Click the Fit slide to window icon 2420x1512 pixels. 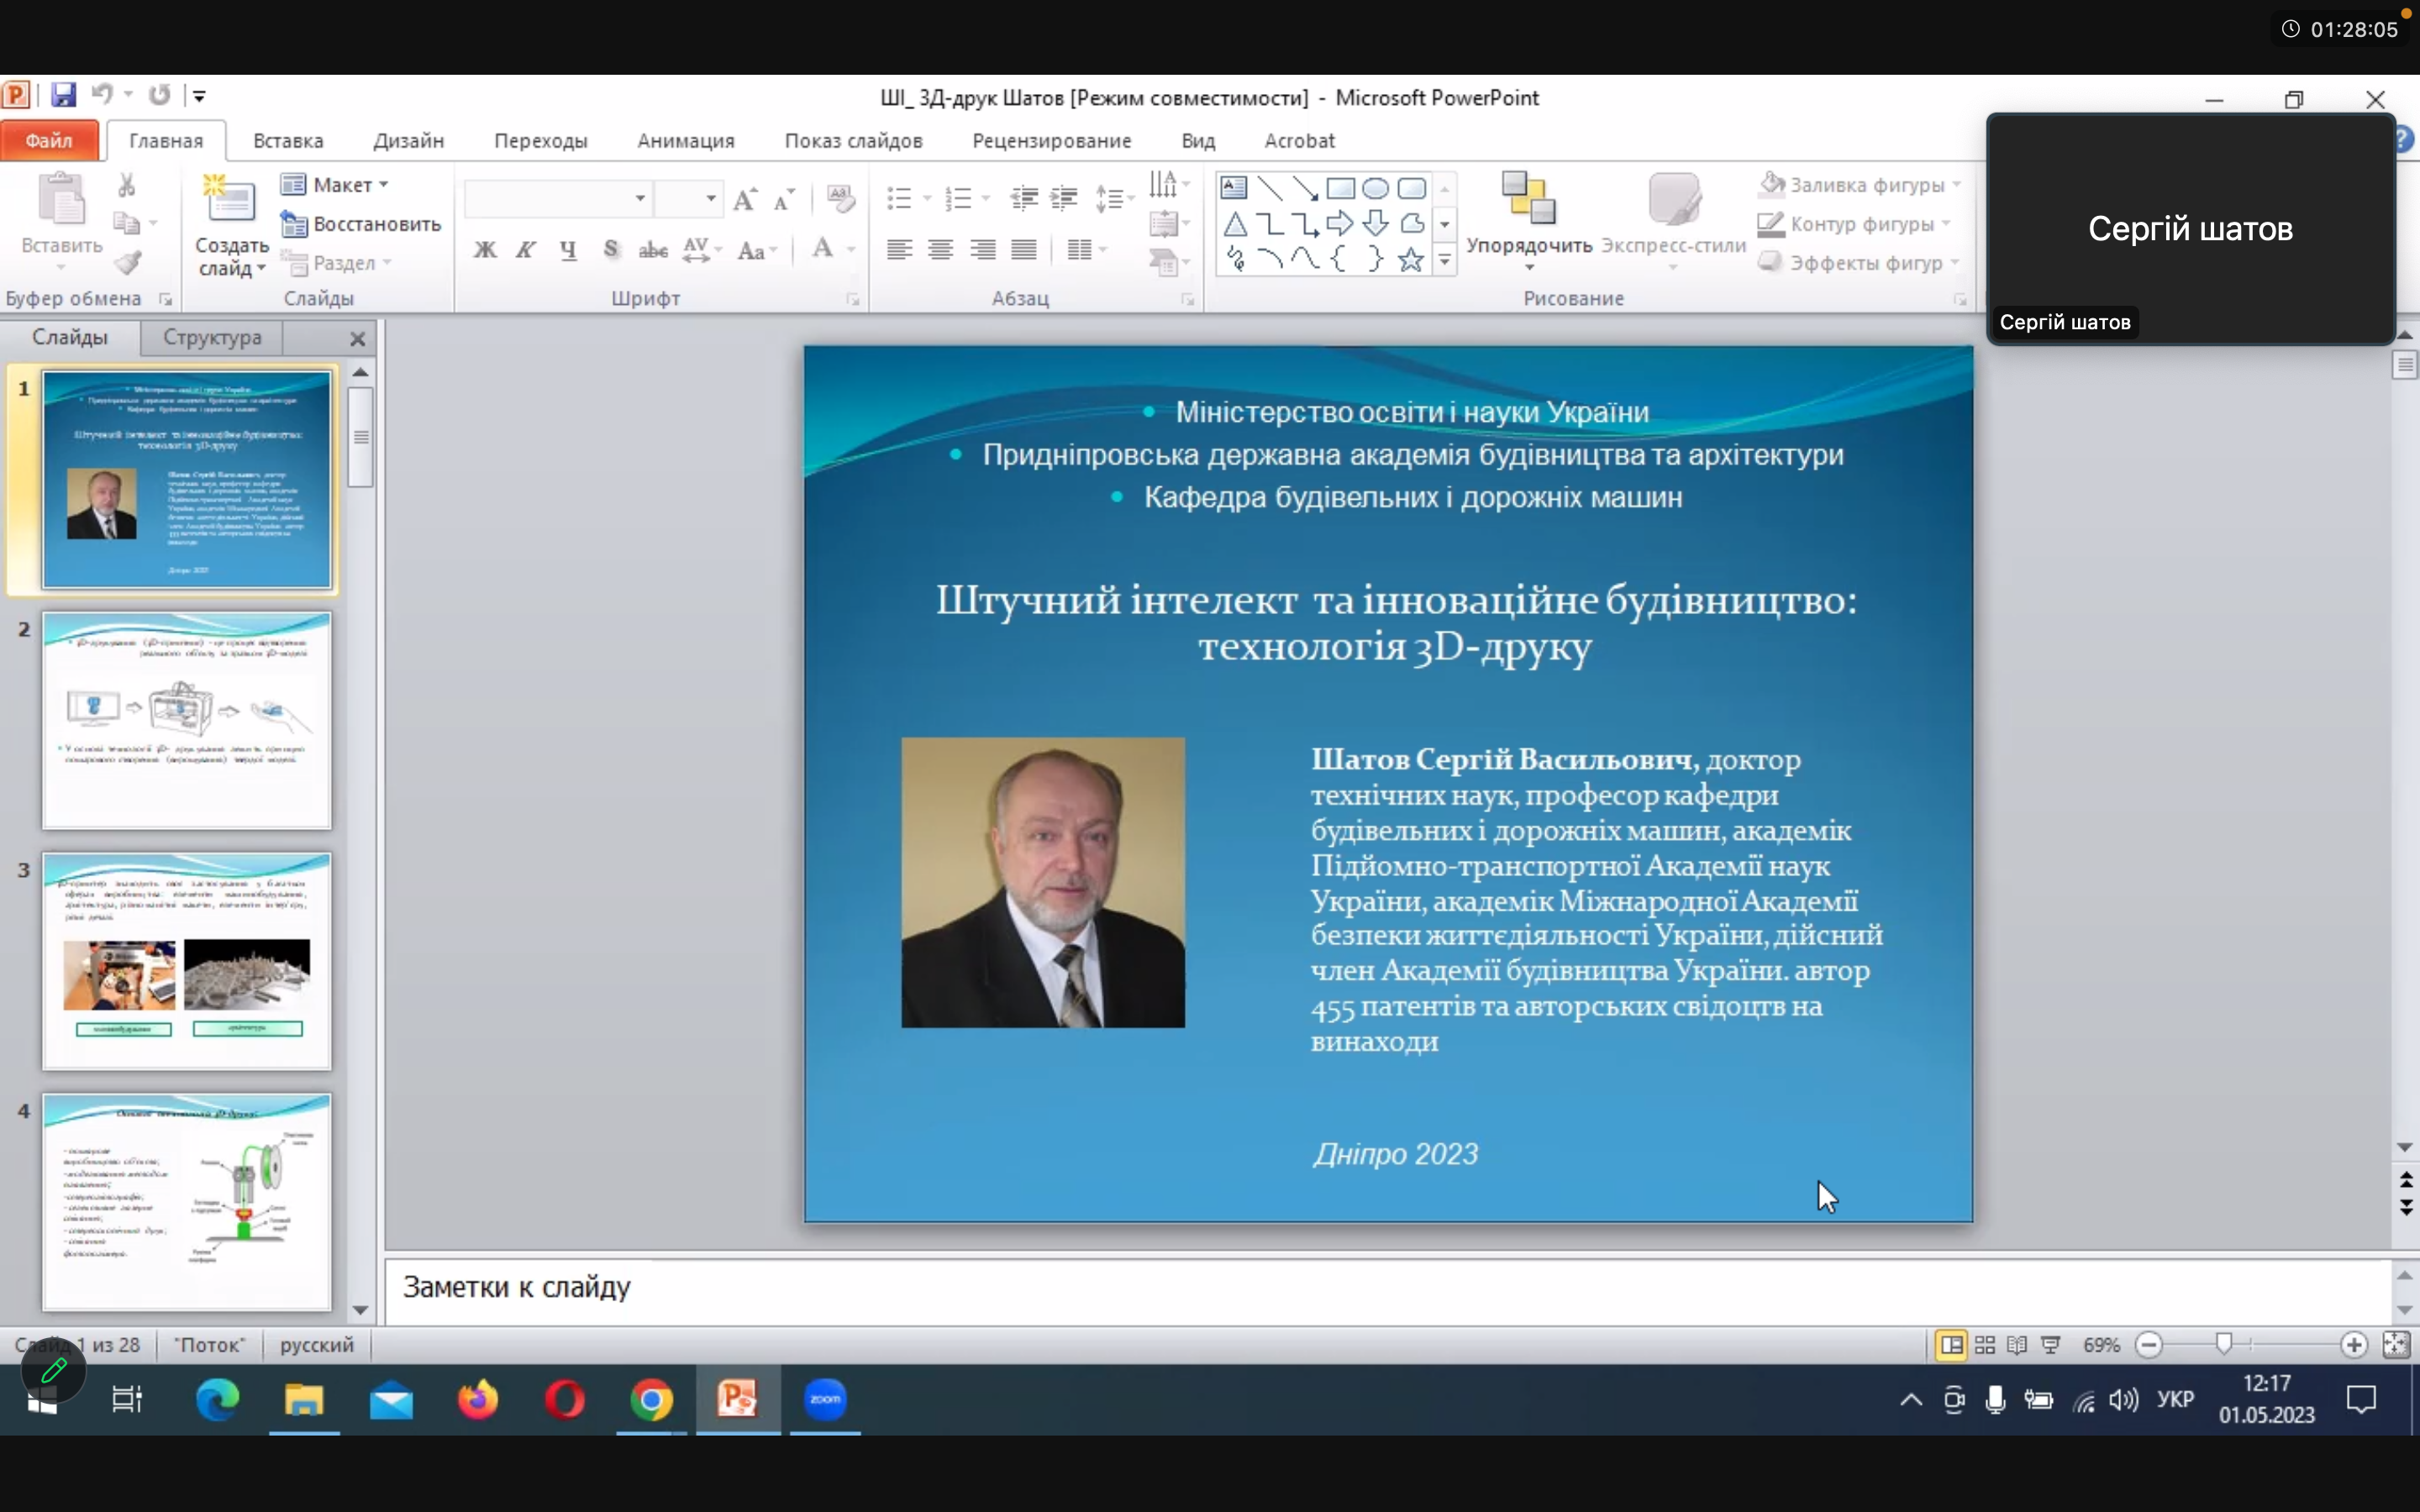tap(2396, 1345)
